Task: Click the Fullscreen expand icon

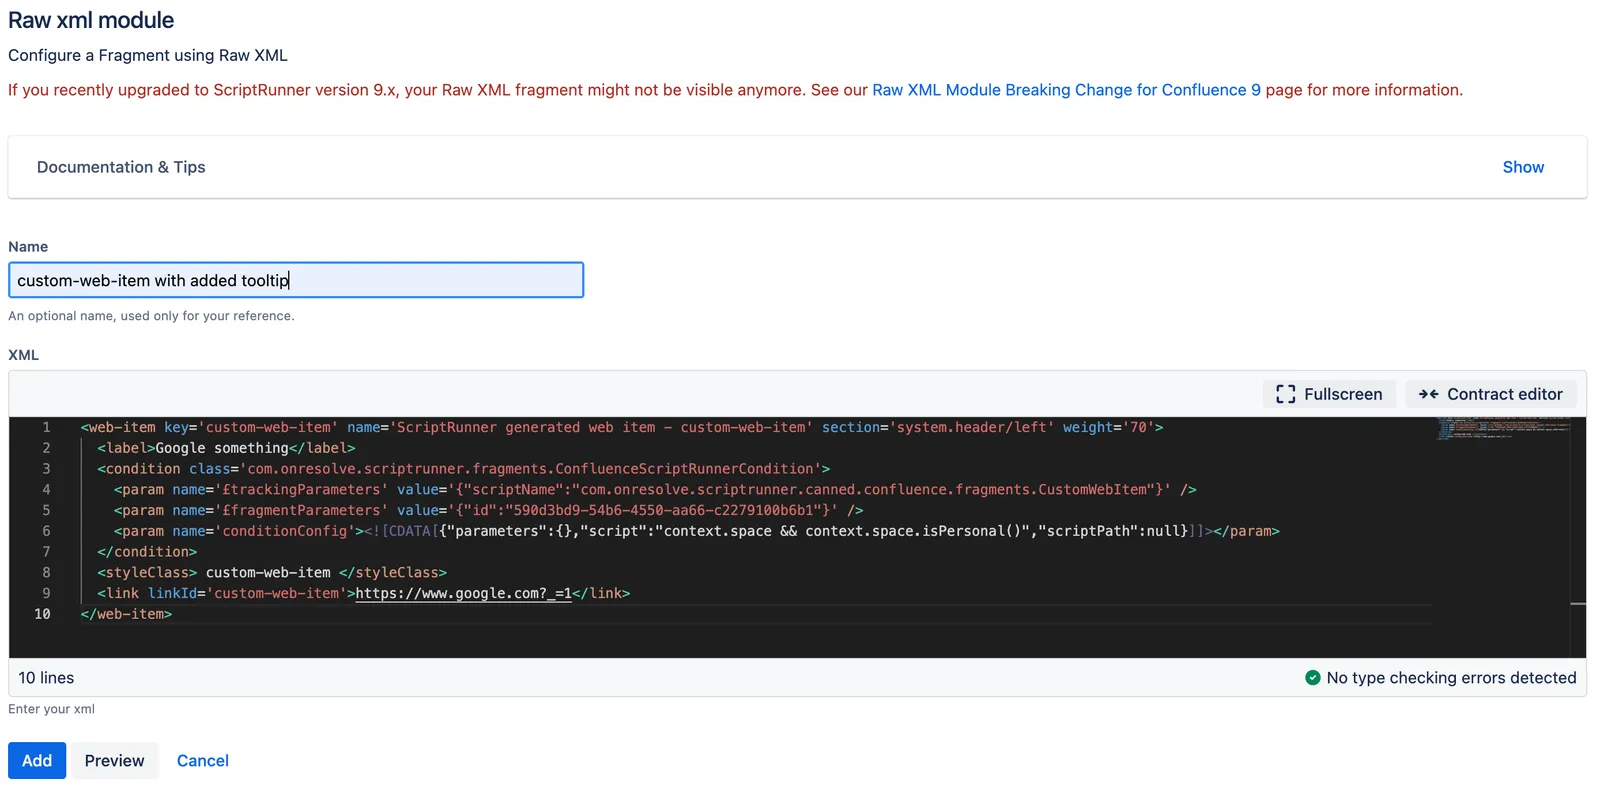Action: tap(1285, 394)
